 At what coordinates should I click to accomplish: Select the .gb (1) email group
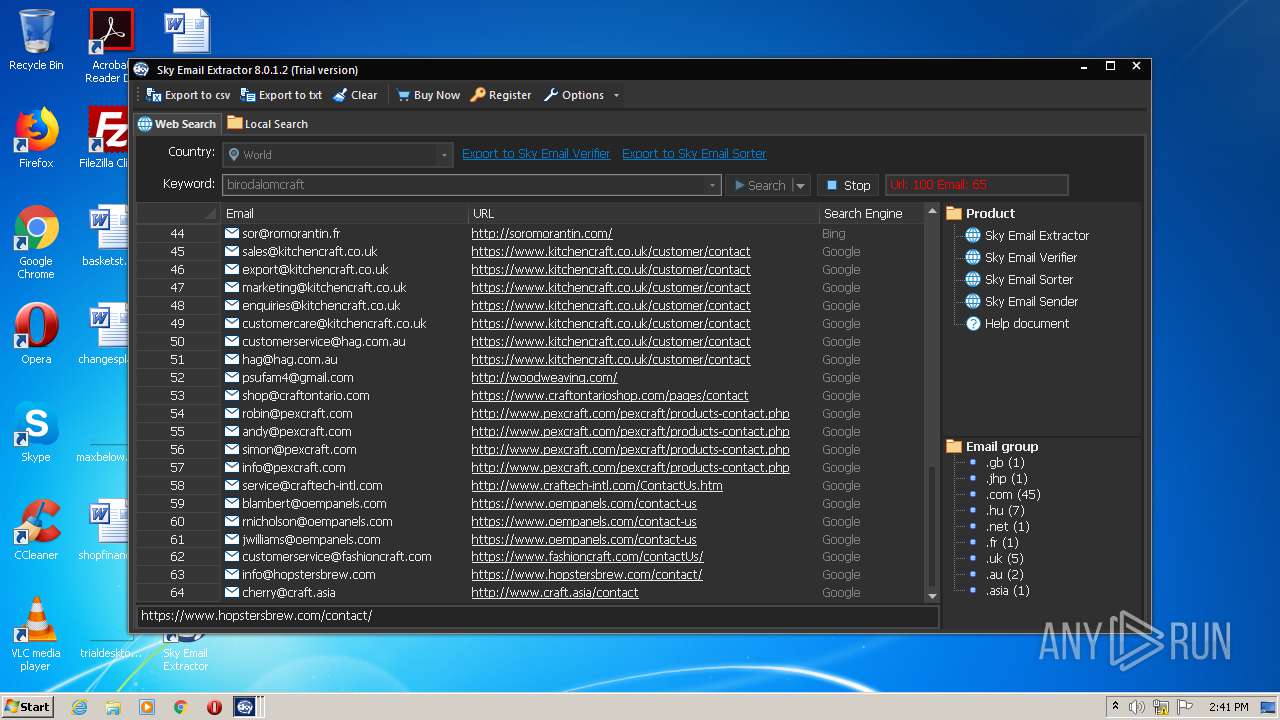pyautogui.click(x=1005, y=462)
